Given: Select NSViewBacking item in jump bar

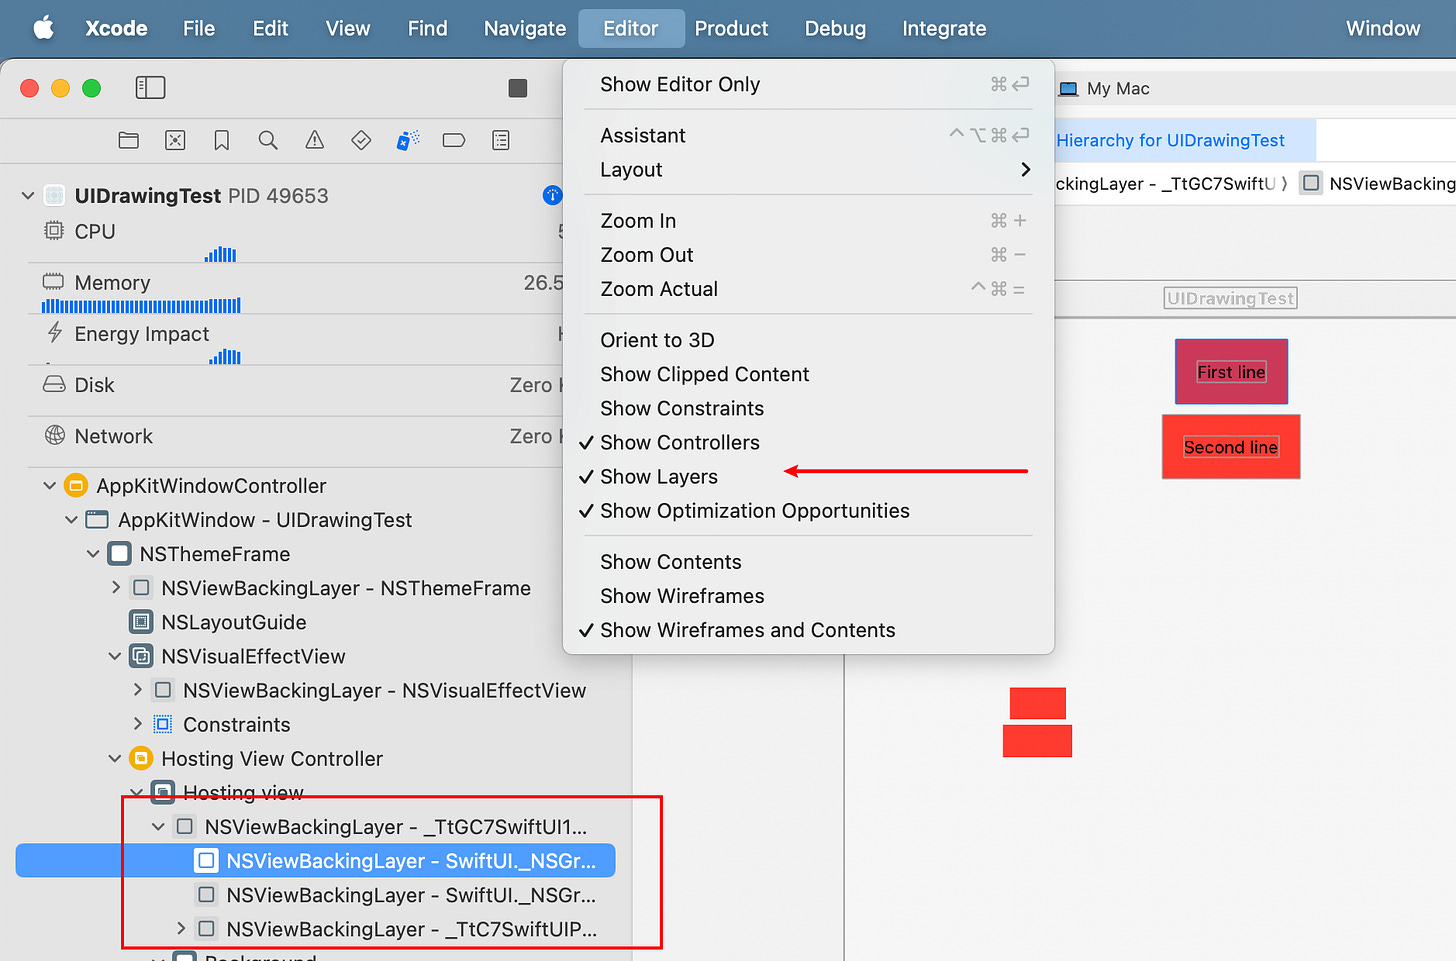Looking at the screenshot, I should (1380, 183).
